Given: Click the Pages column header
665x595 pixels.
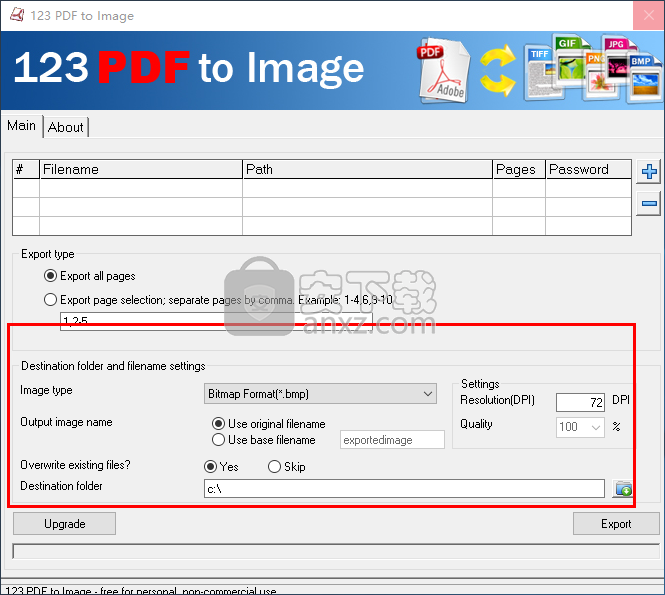Looking at the screenshot, I should pyautogui.click(x=519, y=169).
